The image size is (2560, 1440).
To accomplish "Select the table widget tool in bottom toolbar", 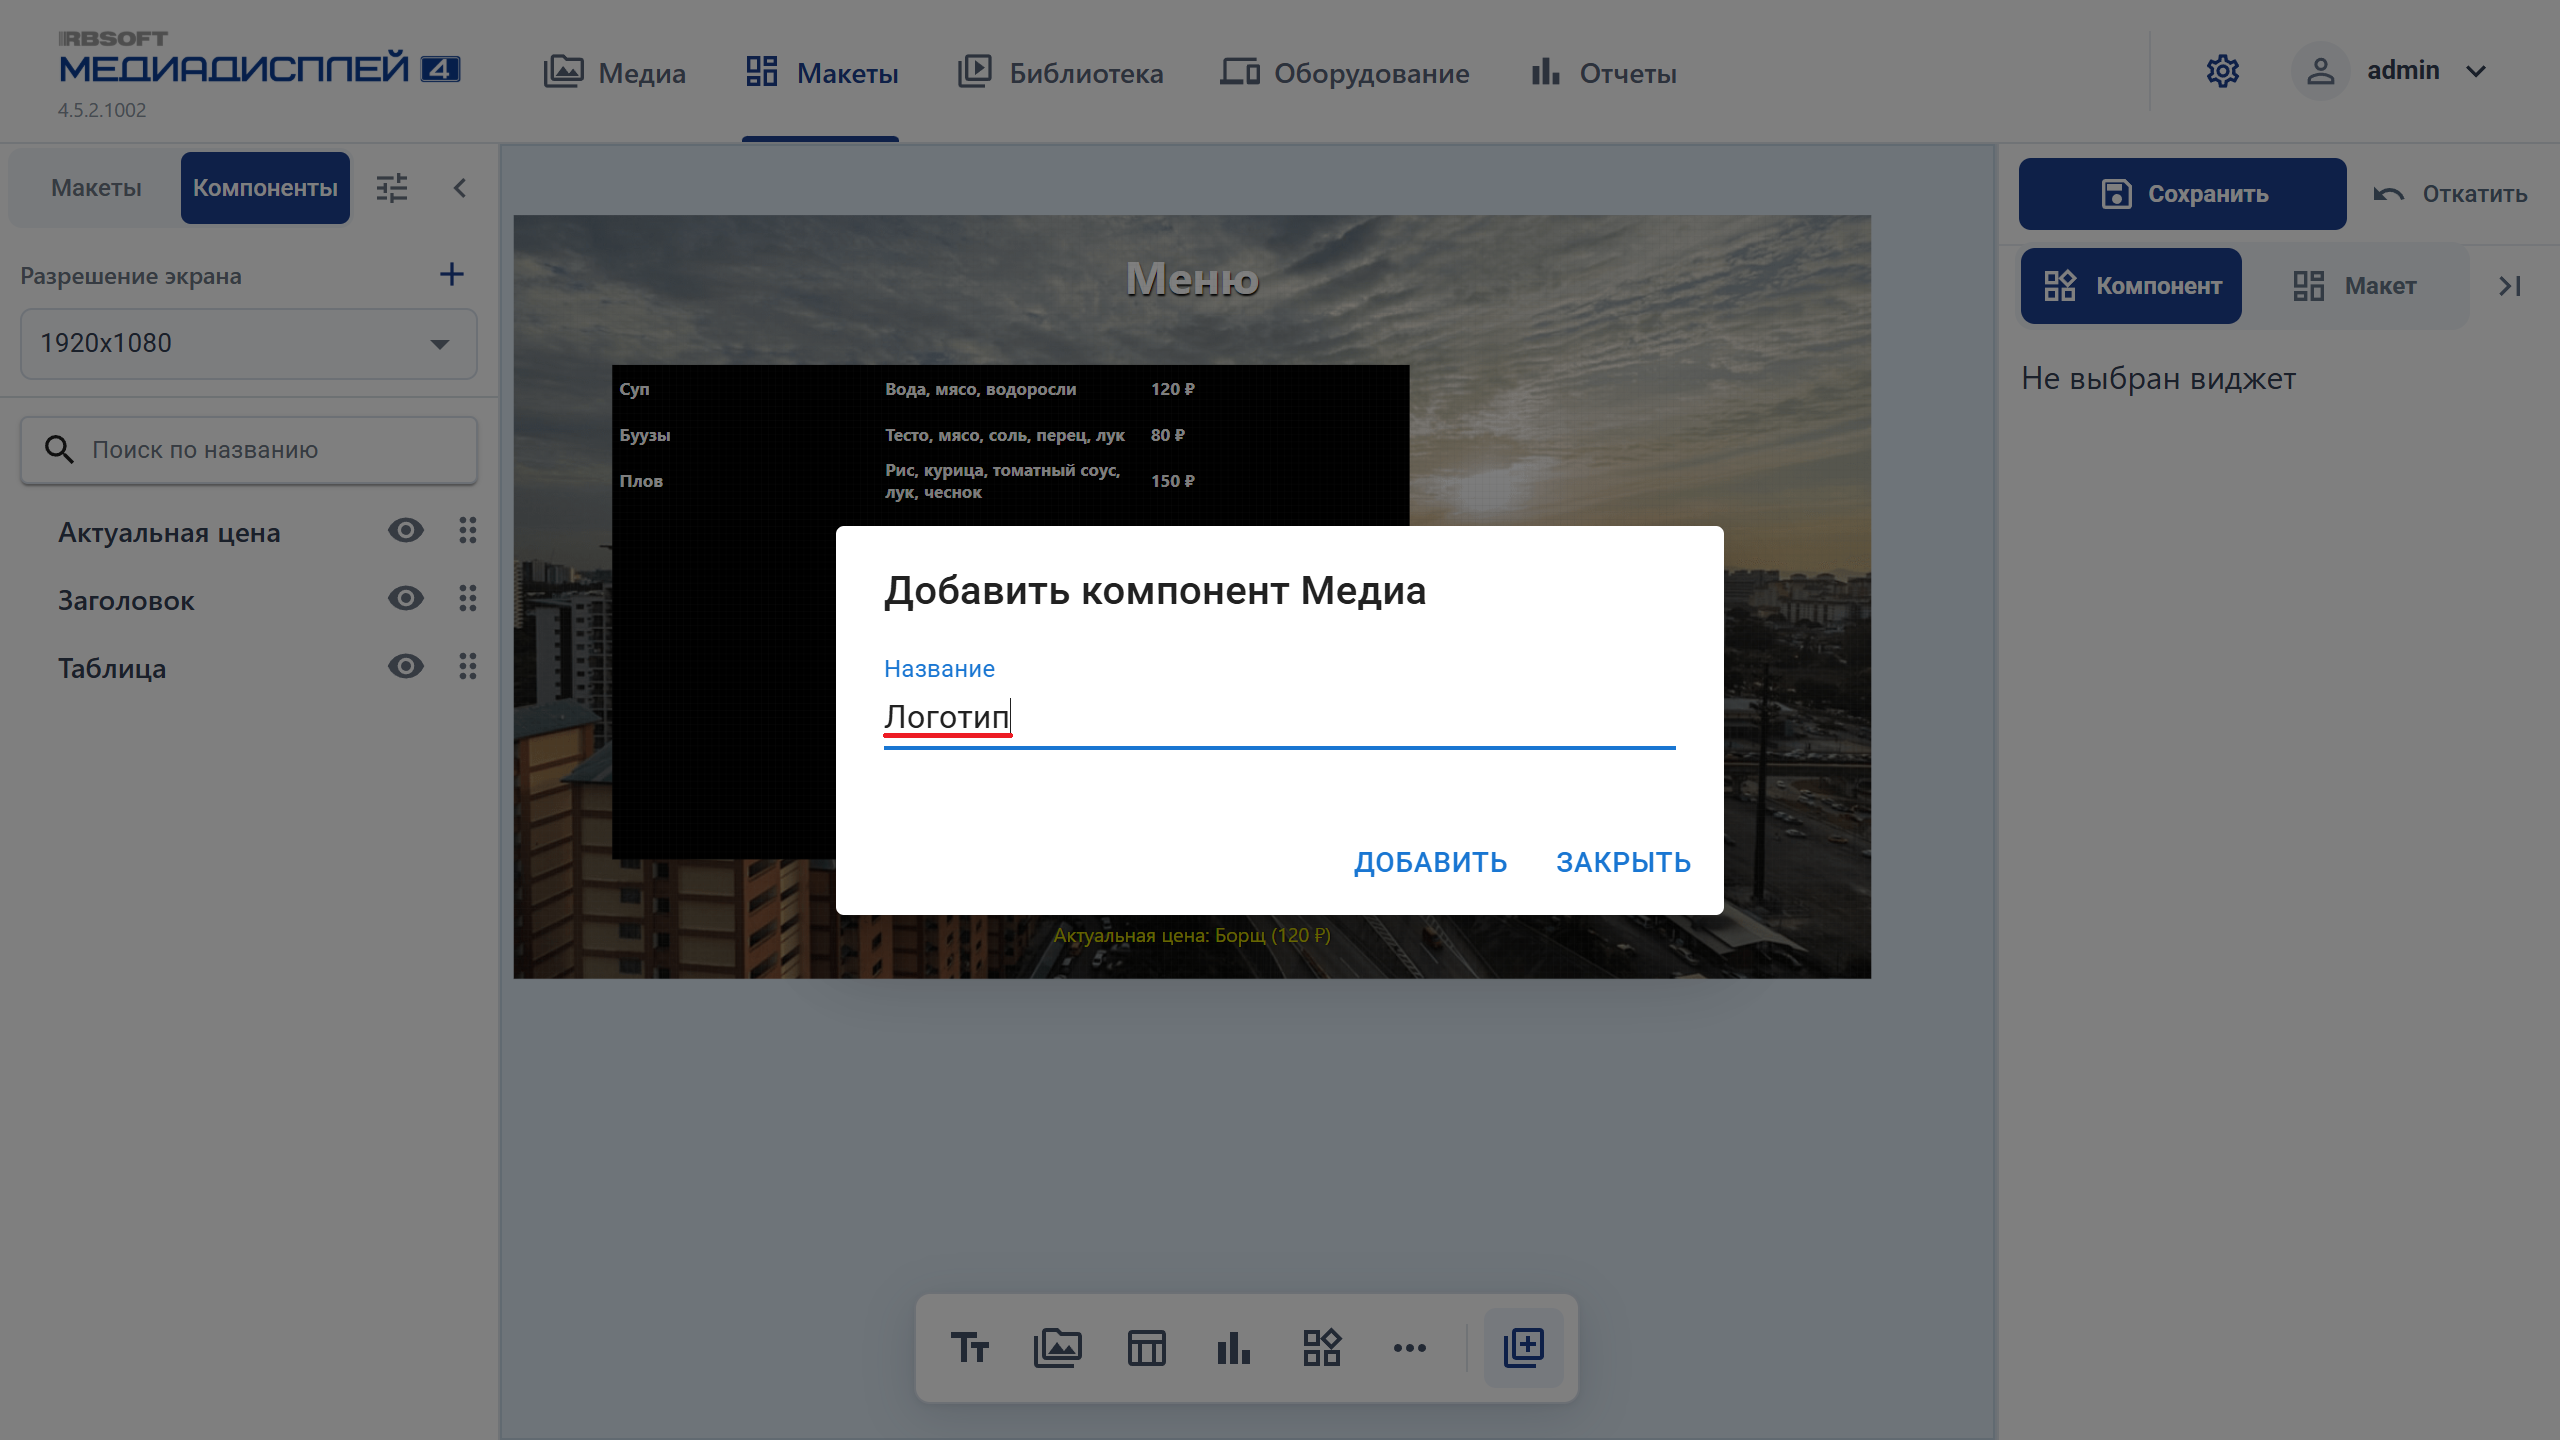I will point(1146,1347).
